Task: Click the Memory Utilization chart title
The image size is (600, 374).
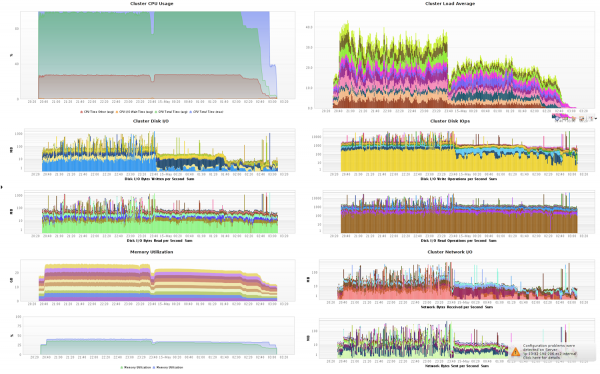Action: click(152, 252)
